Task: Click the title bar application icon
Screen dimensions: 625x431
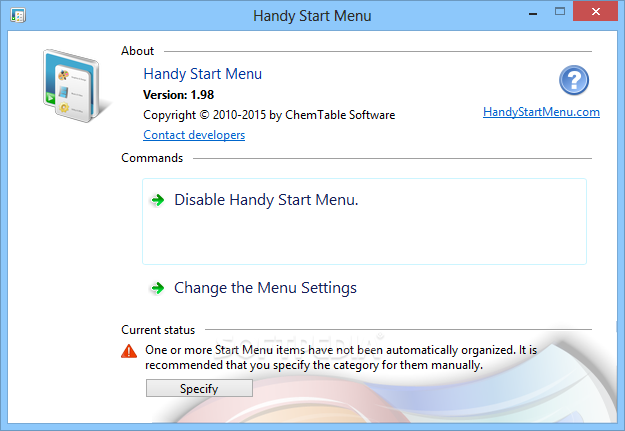Action: point(18,16)
